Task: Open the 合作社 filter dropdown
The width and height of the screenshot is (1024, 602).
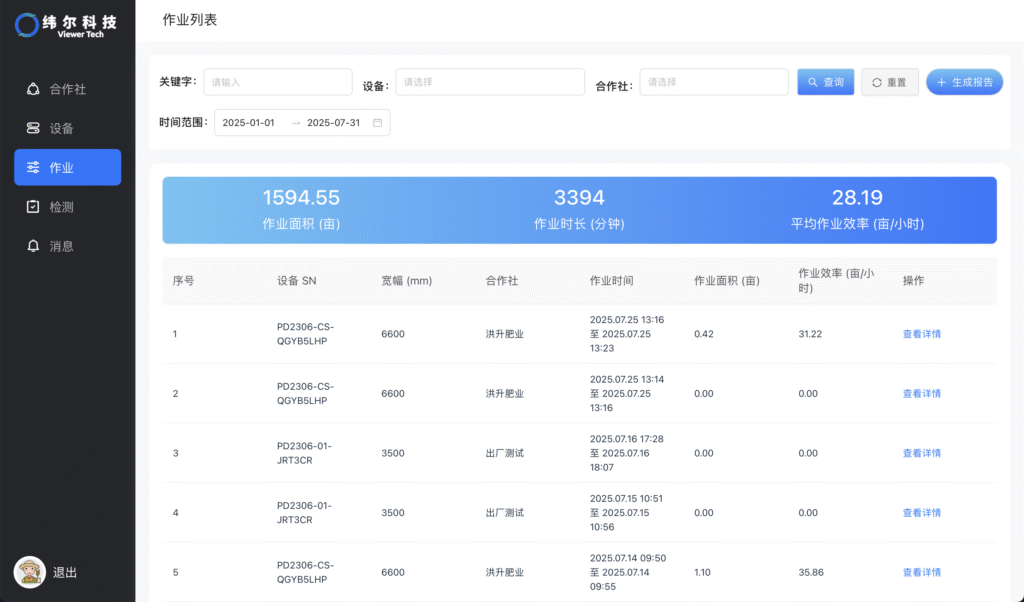Action: pos(713,82)
